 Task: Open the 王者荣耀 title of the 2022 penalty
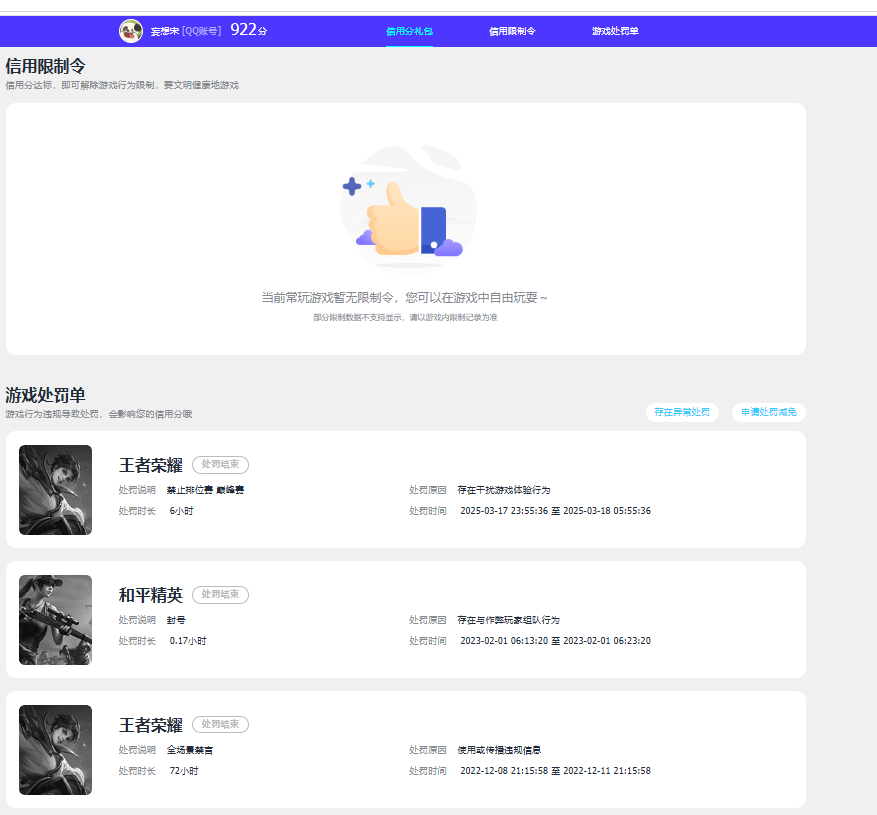pyautogui.click(x=151, y=725)
